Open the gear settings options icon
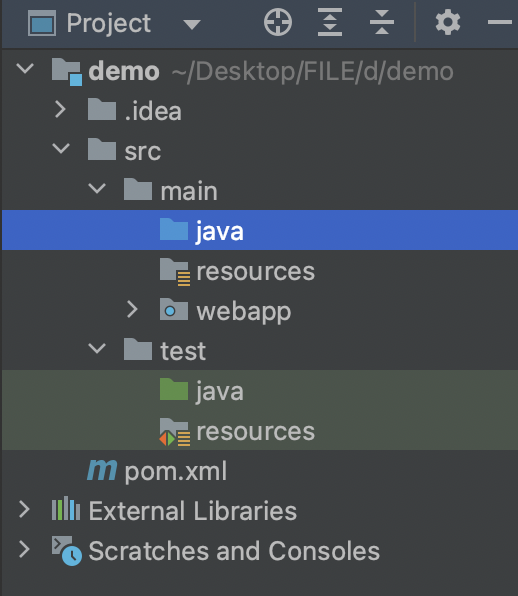 (448, 22)
